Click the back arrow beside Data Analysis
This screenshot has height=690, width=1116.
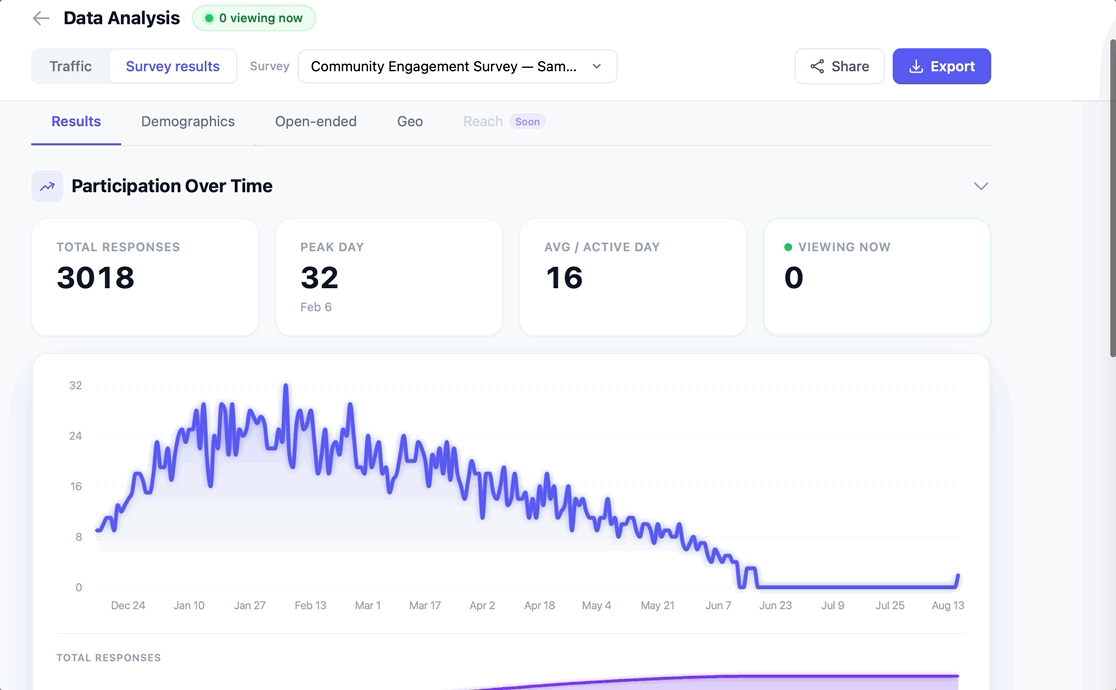[41, 19]
